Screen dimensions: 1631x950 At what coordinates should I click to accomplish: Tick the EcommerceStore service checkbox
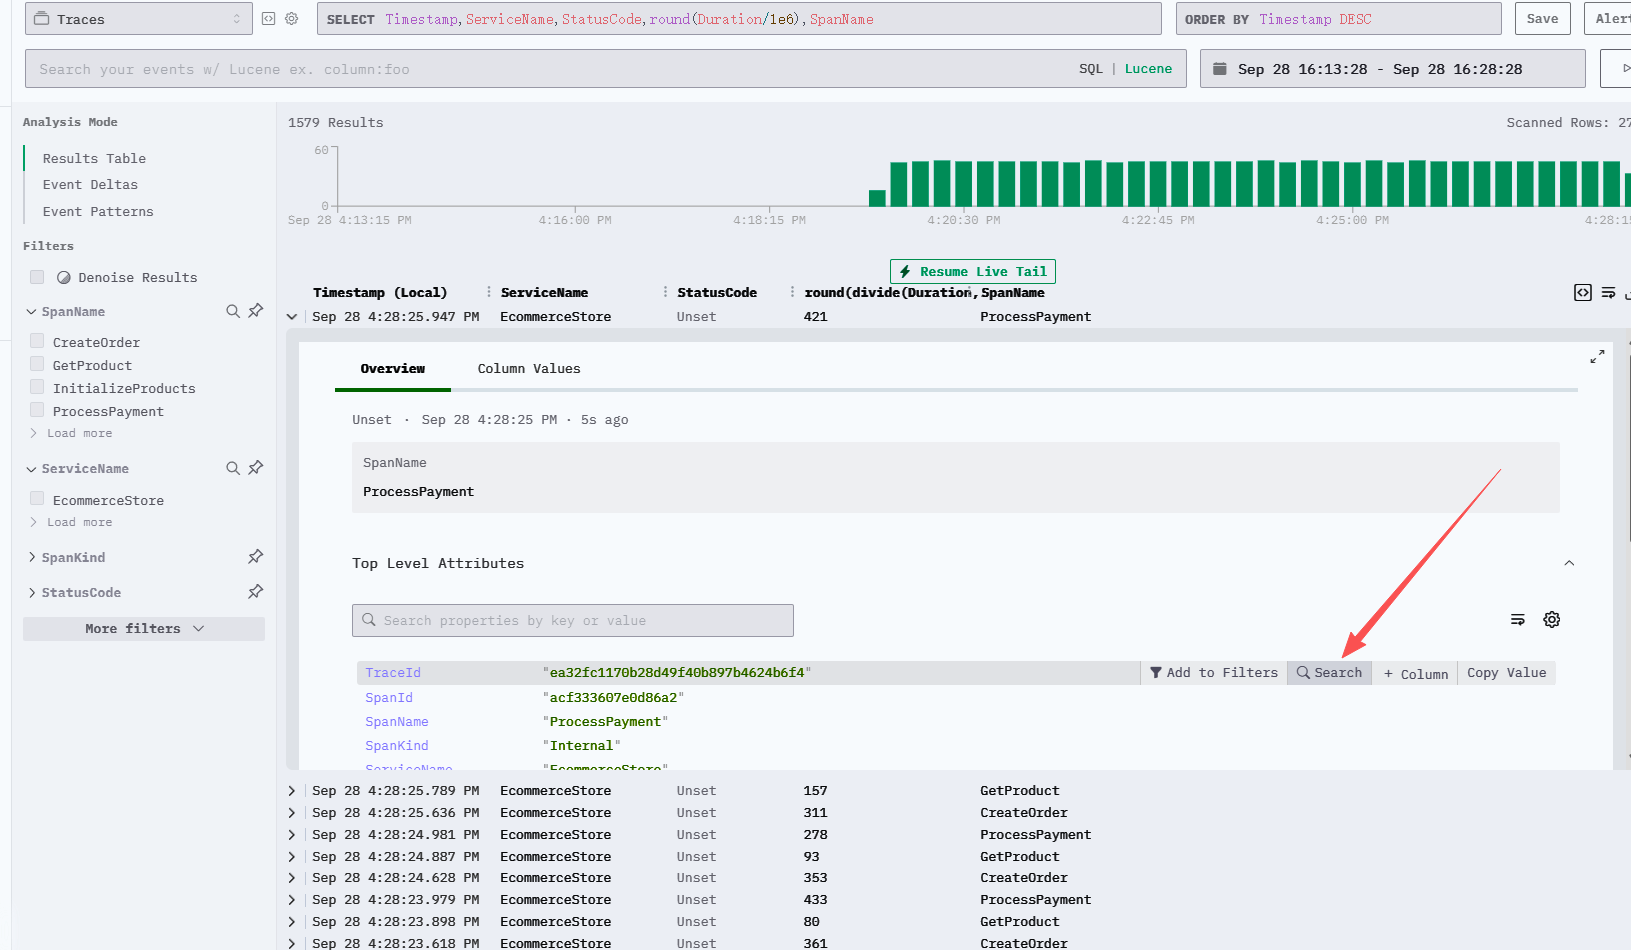tap(37, 499)
